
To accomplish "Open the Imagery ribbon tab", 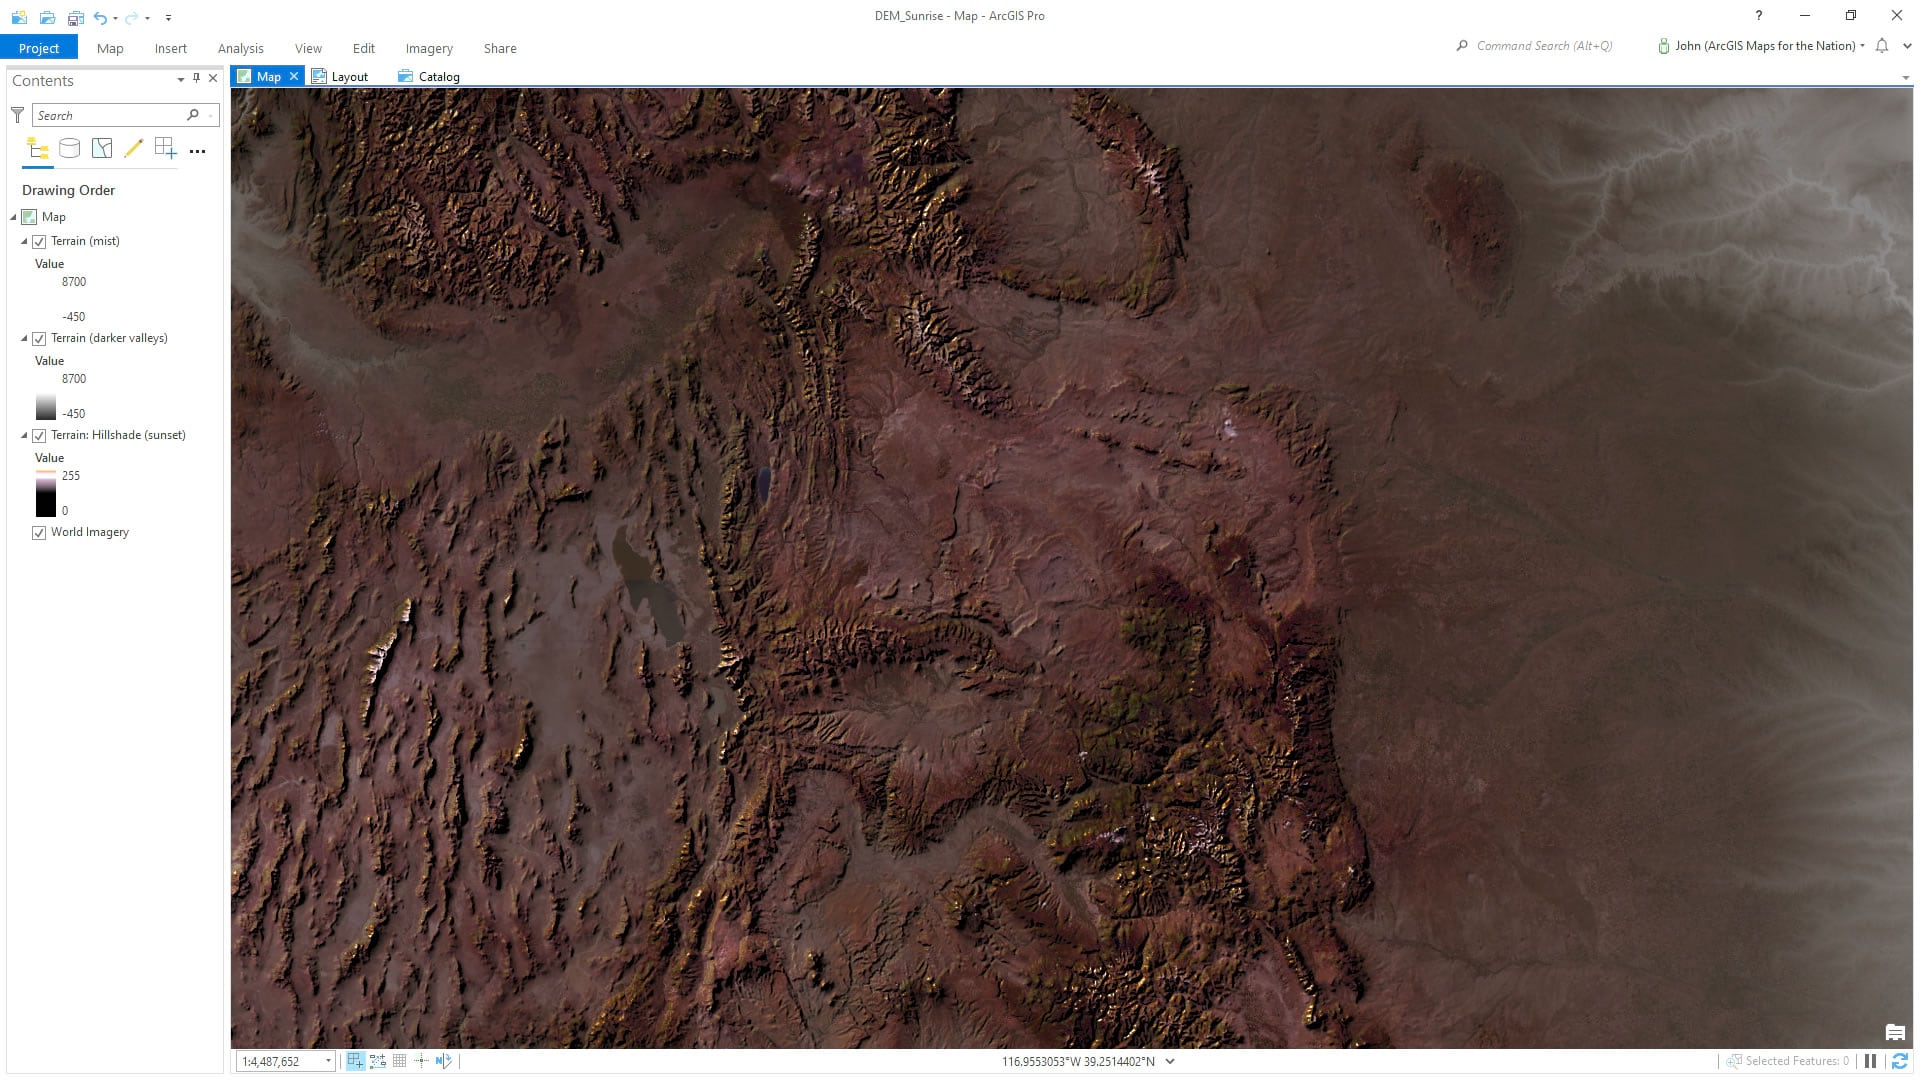I will tap(428, 48).
